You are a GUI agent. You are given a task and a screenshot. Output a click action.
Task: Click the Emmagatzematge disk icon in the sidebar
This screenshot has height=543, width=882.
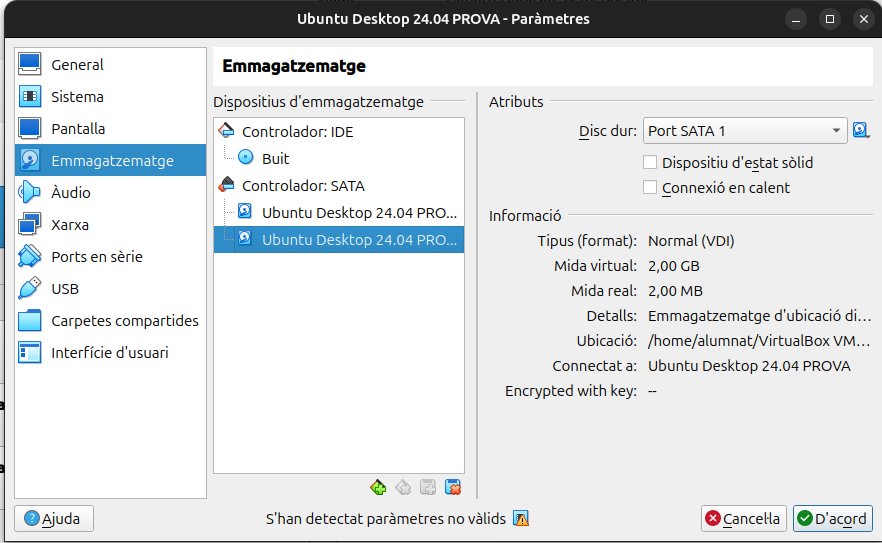coord(31,161)
